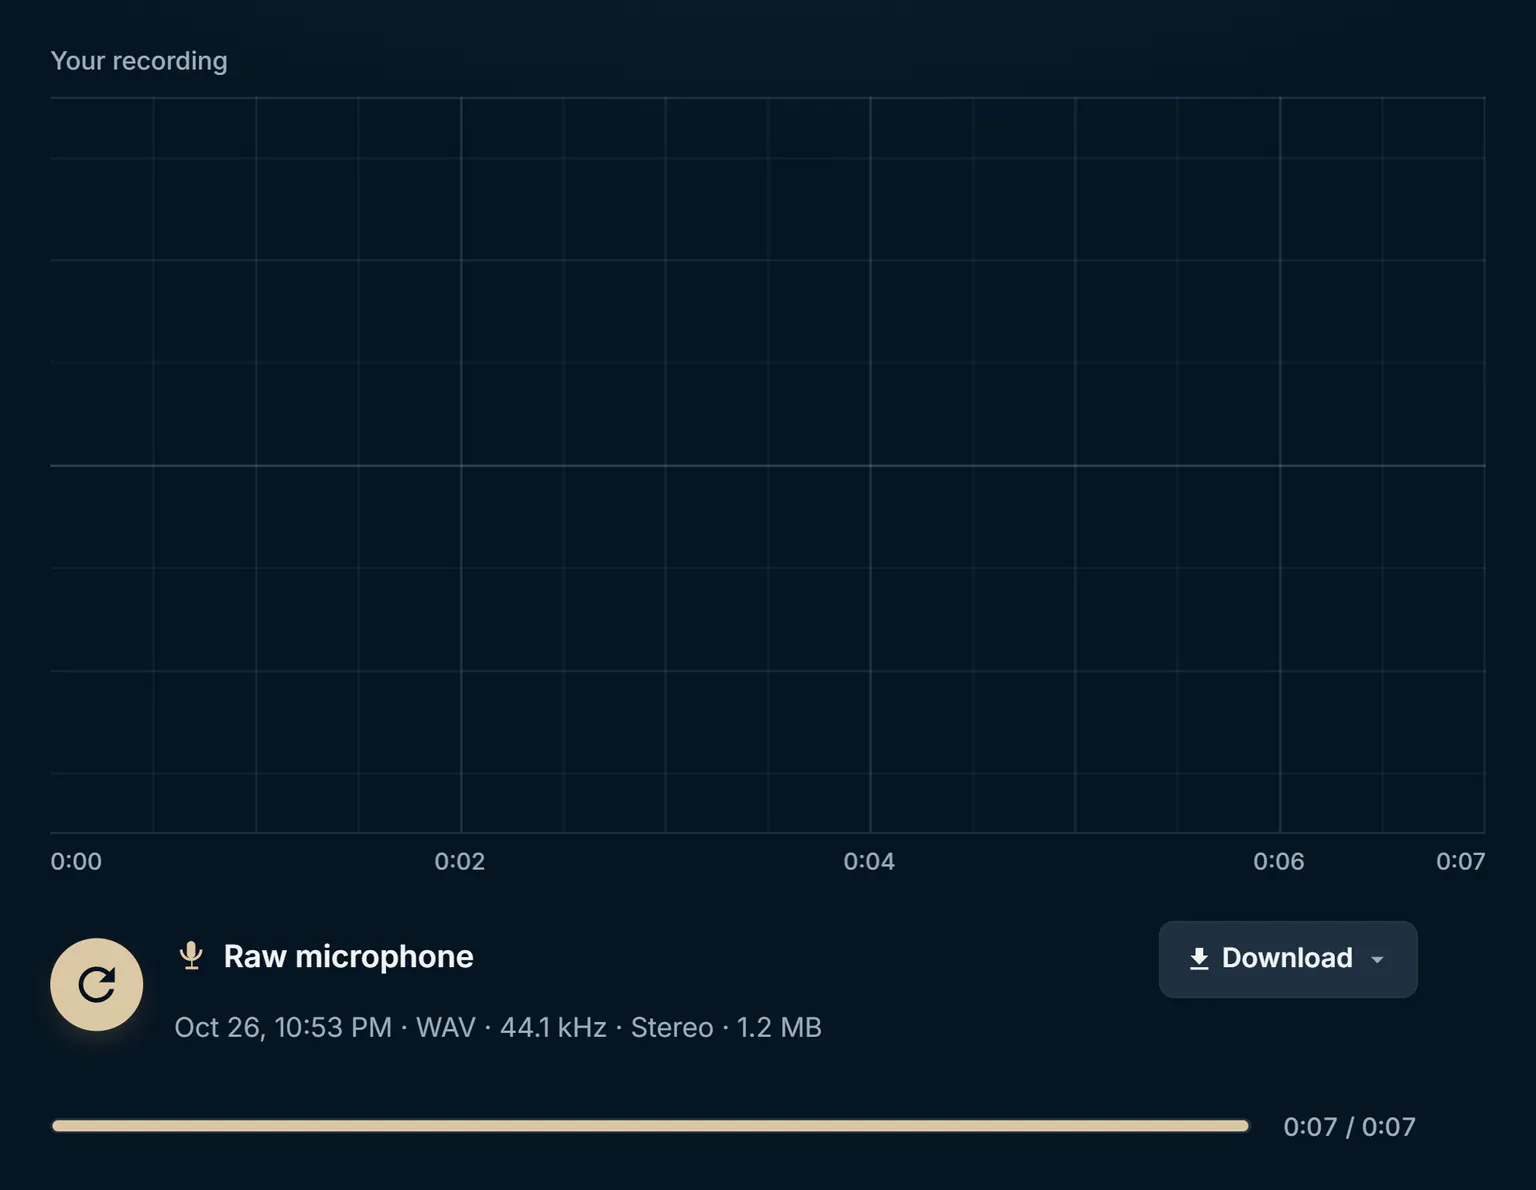
Task: Click the 0:00 timeline label
Action: pyautogui.click(x=76, y=861)
